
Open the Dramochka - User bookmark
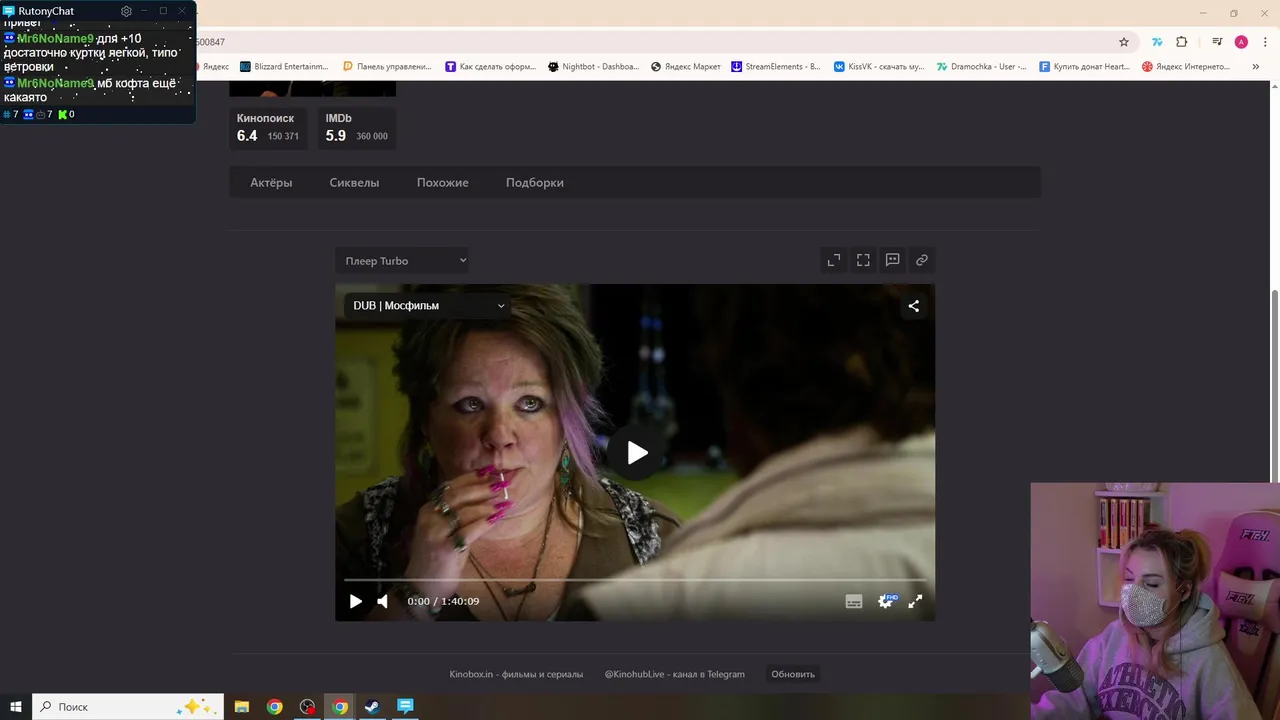[982, 67]
